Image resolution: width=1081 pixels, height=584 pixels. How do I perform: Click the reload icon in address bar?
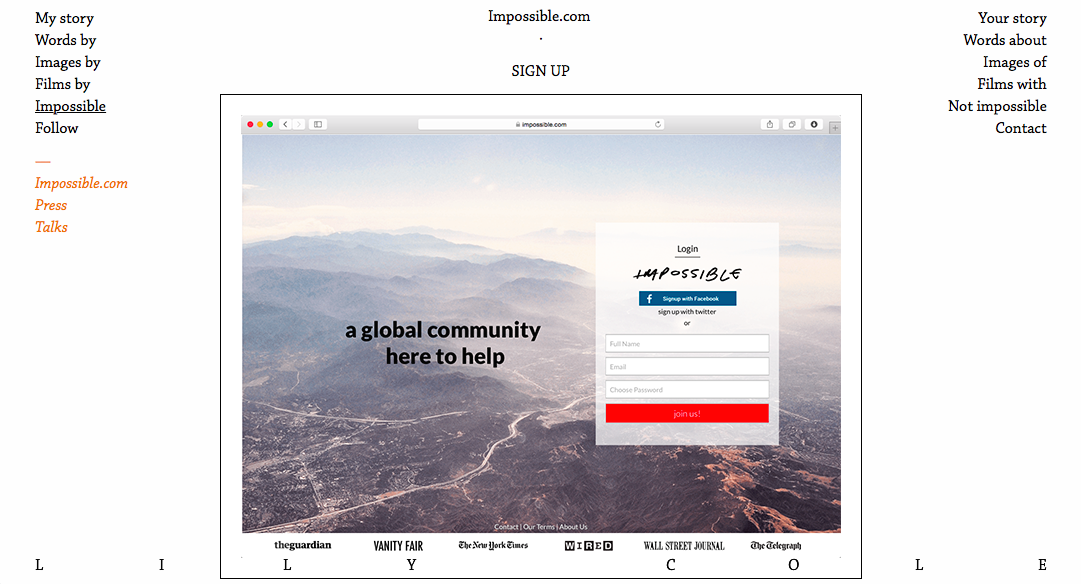pyautogui.click(x=658, y=124)
